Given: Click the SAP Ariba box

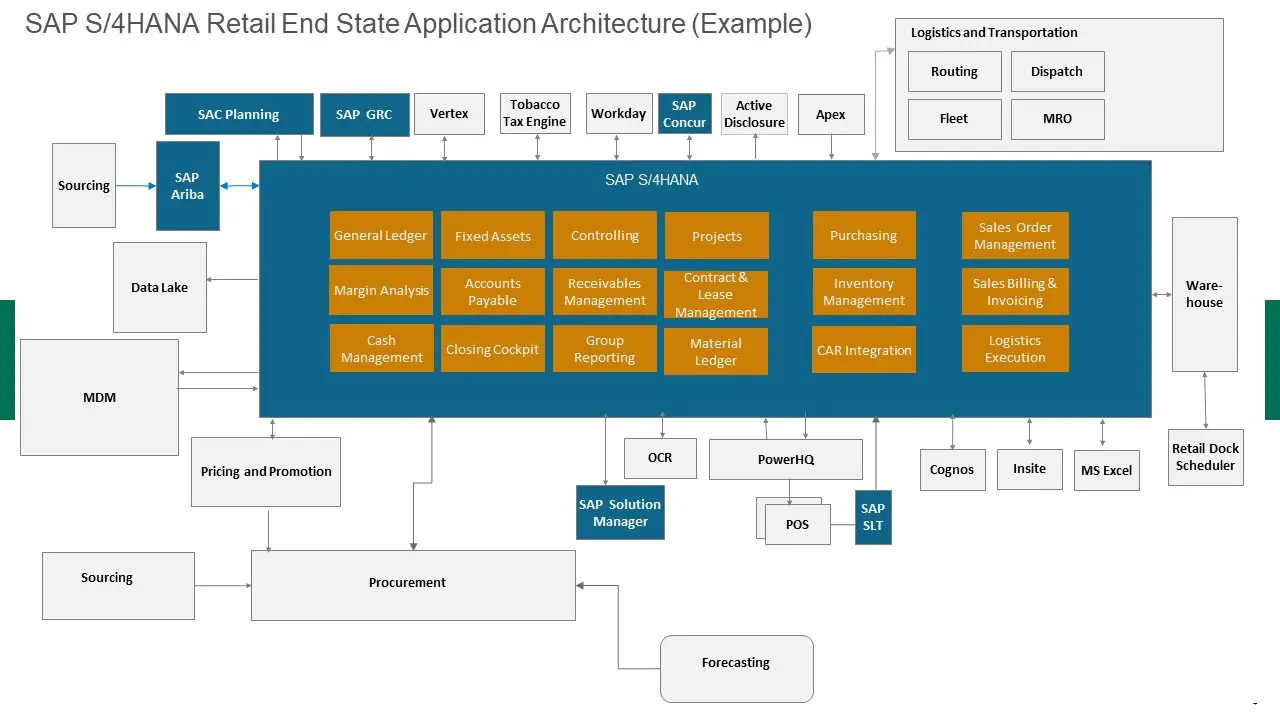Looking at the screenshot, I should pos(187,186).
